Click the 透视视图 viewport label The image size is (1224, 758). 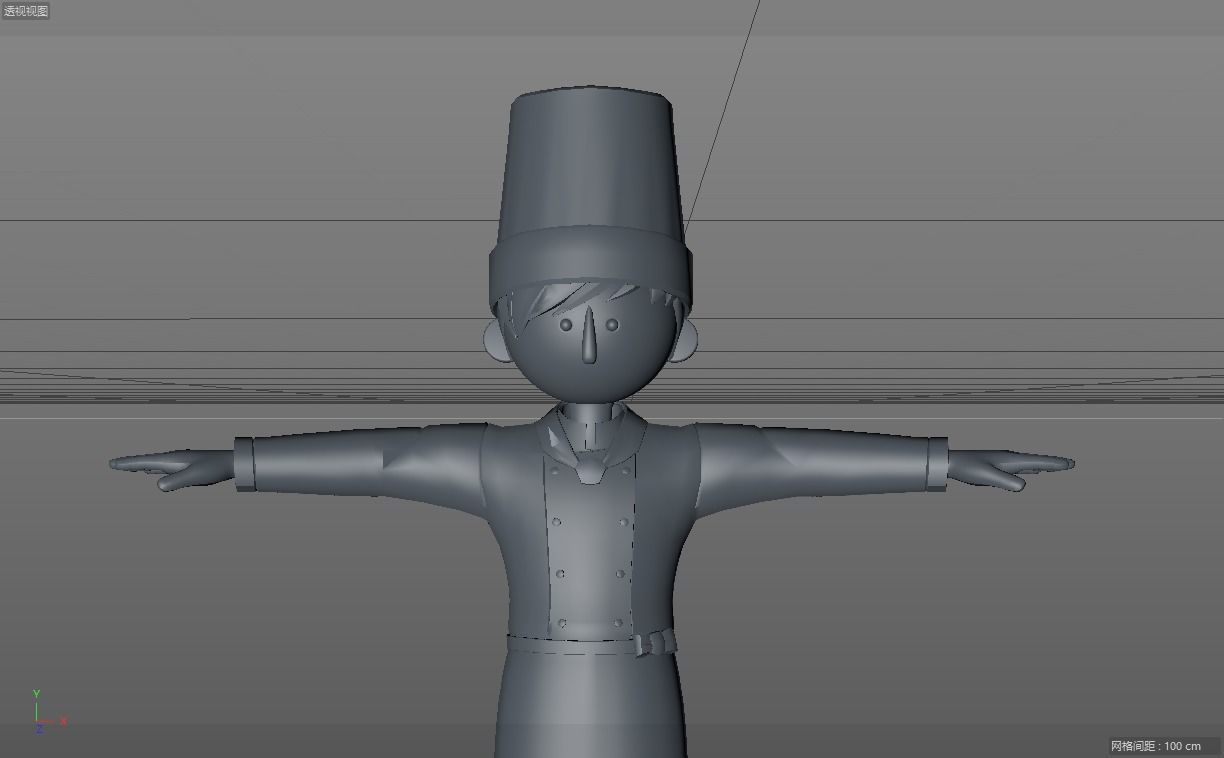coord(25,11)
